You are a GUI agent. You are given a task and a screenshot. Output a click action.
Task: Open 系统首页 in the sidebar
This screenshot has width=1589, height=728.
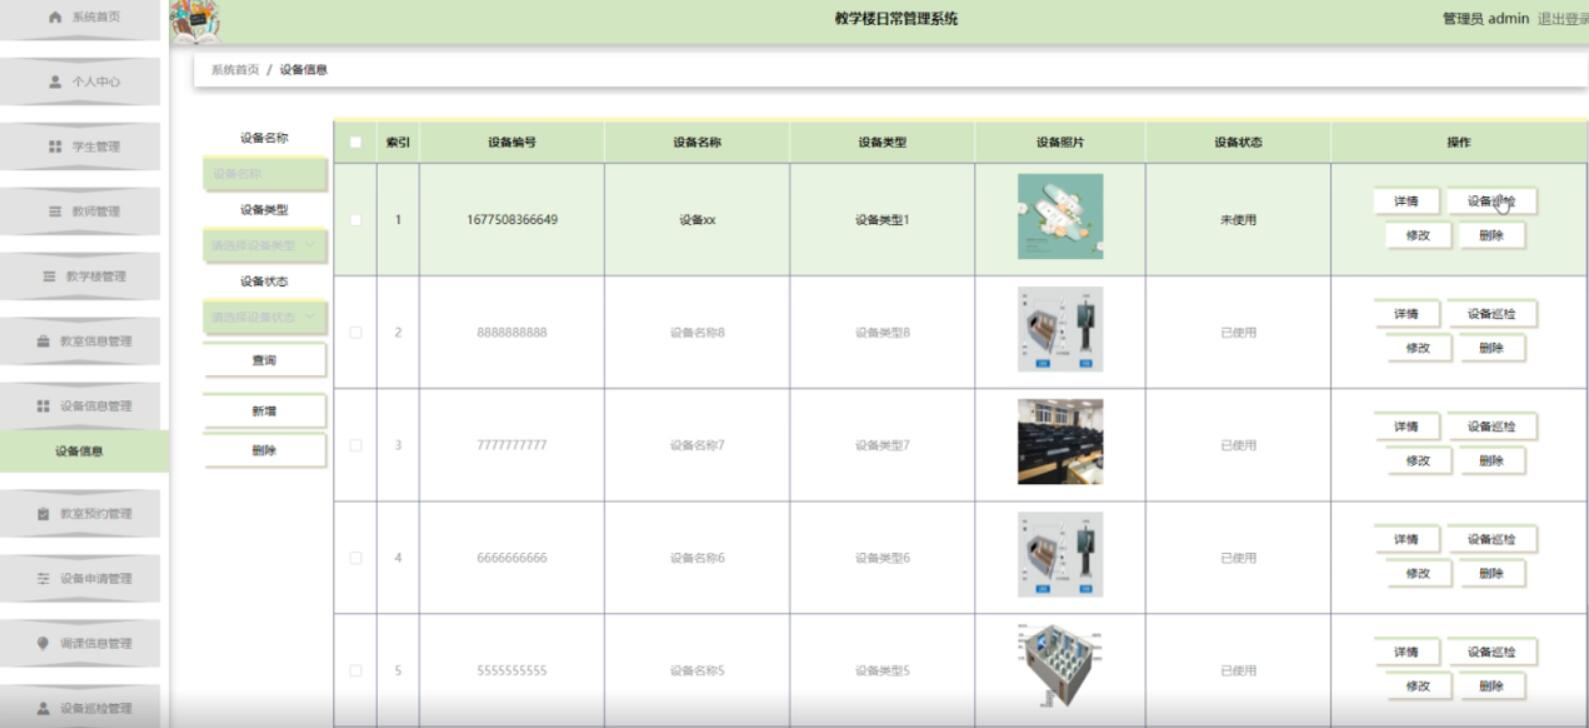(80, 19)
